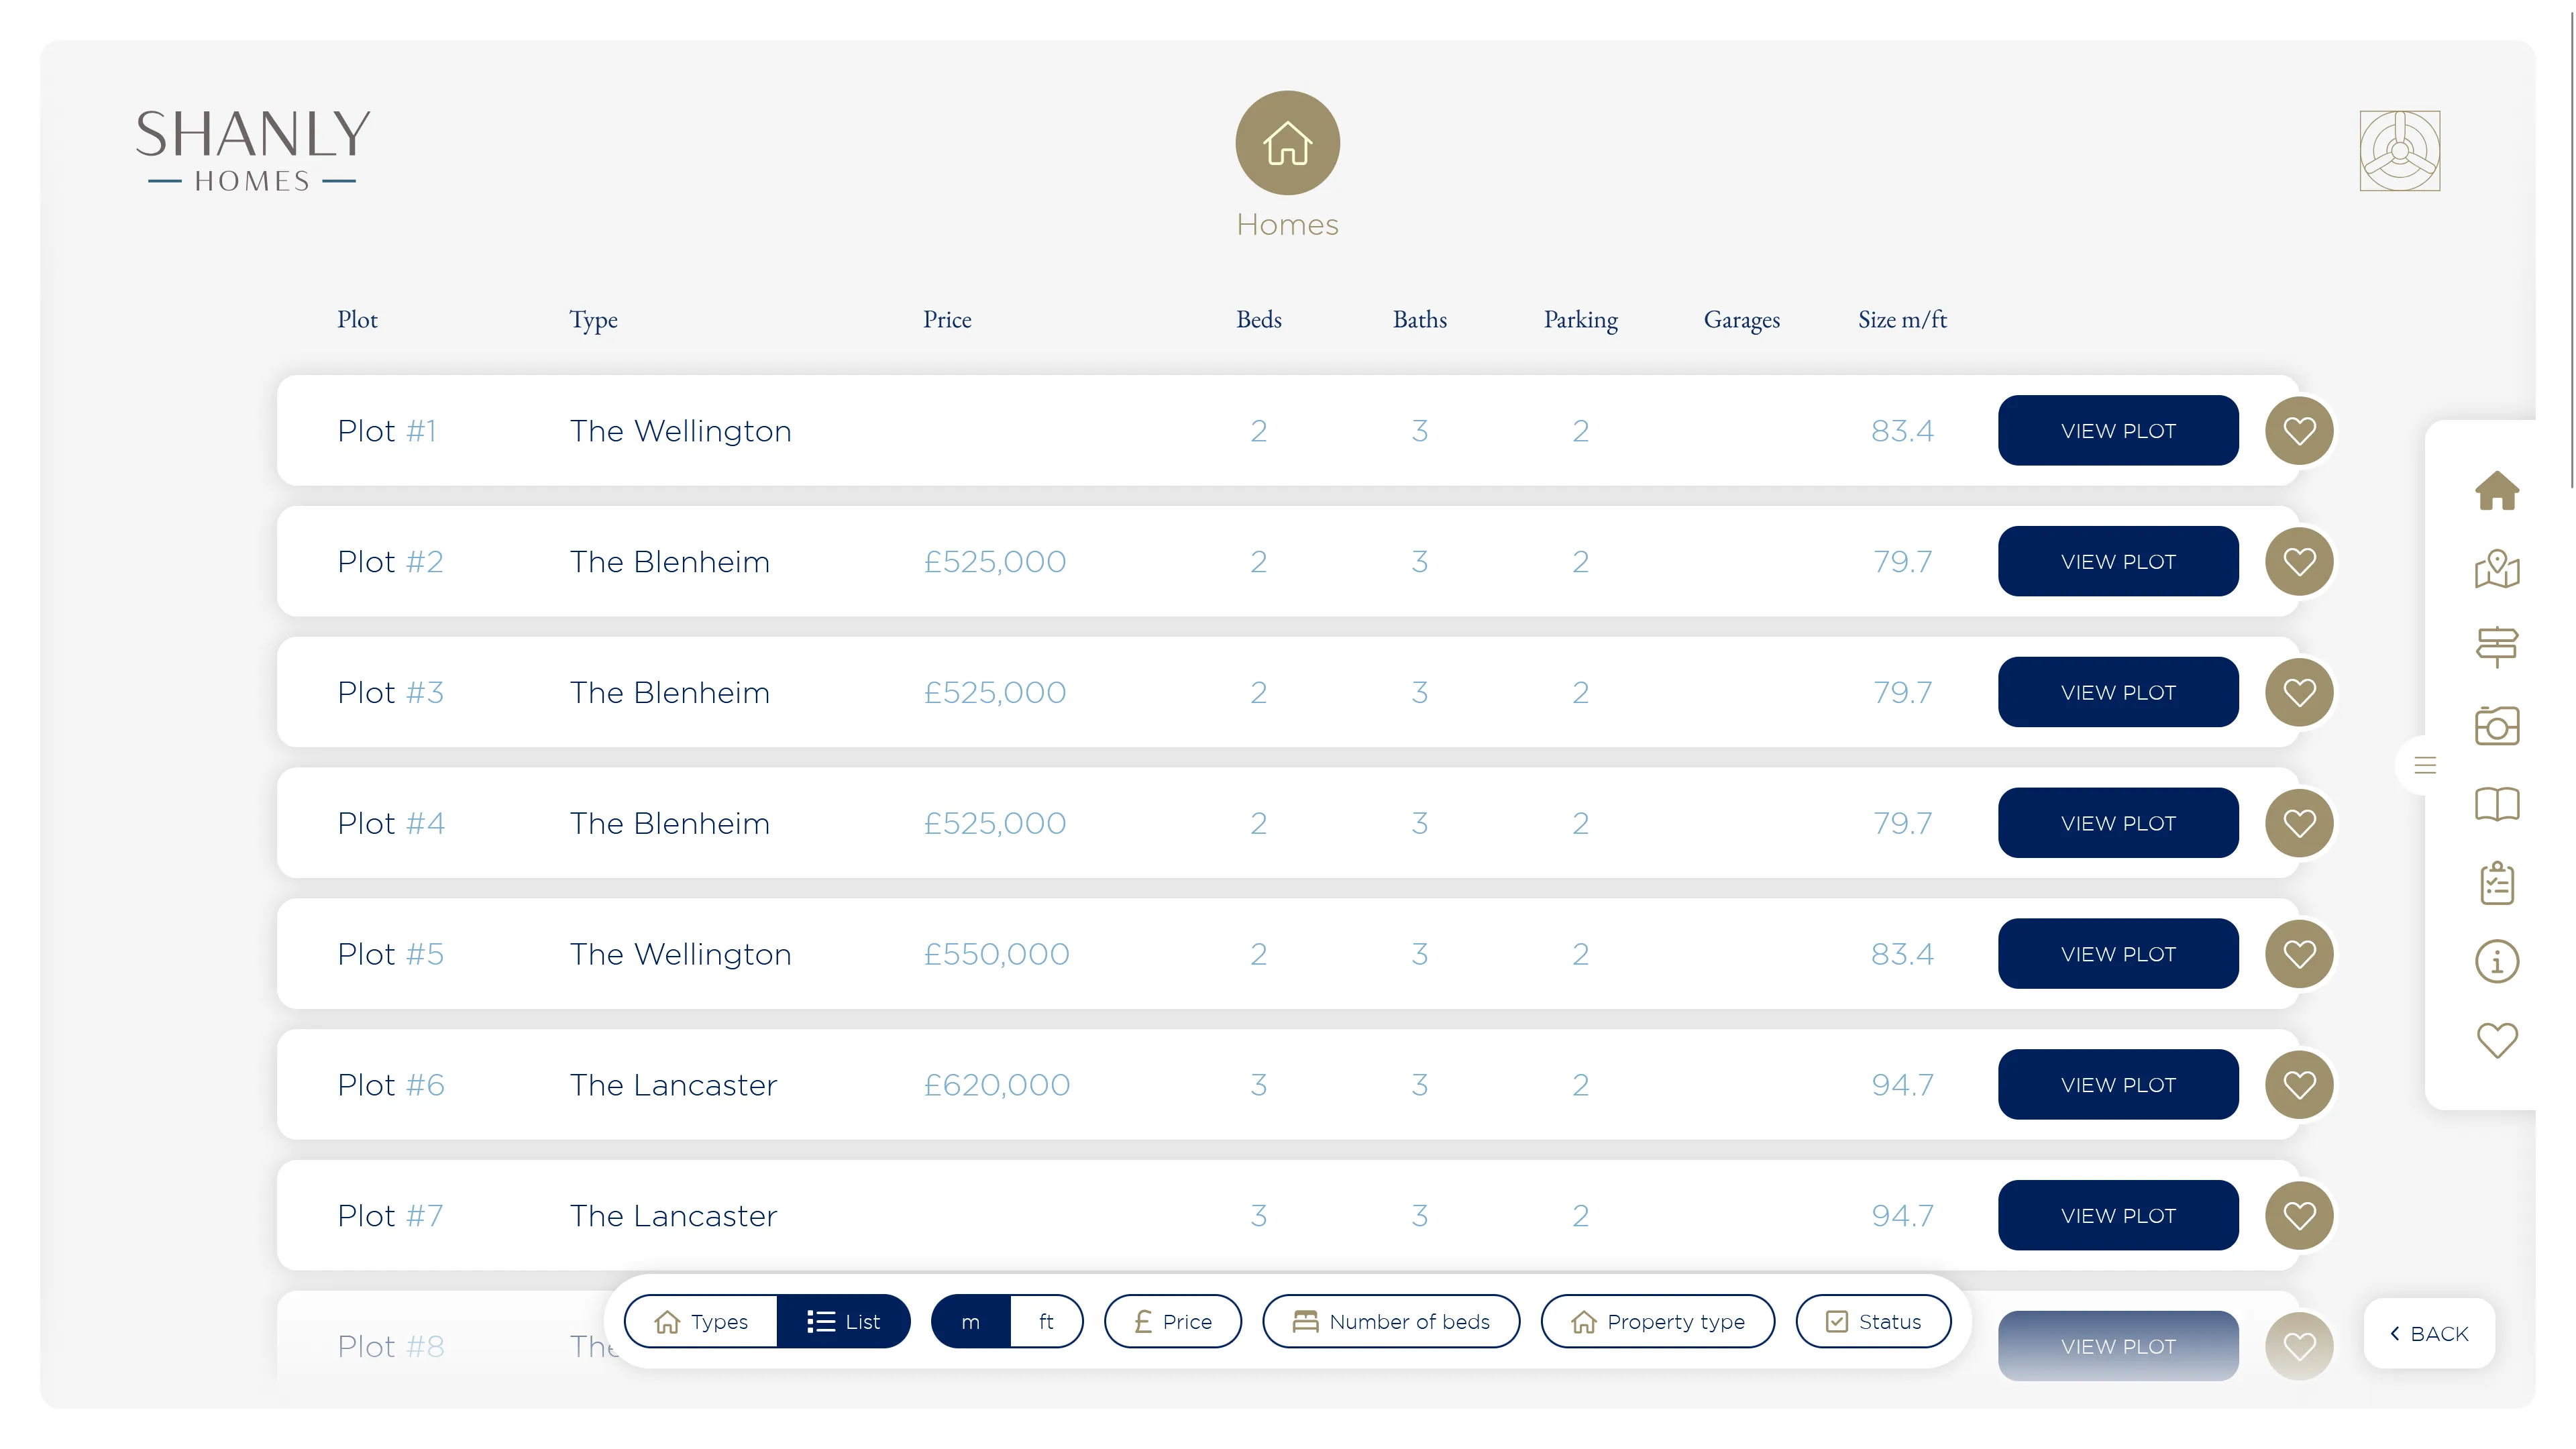2576x1449 pixels.
Task: Click the signpost local area icon
Action: pos(2497,647)
